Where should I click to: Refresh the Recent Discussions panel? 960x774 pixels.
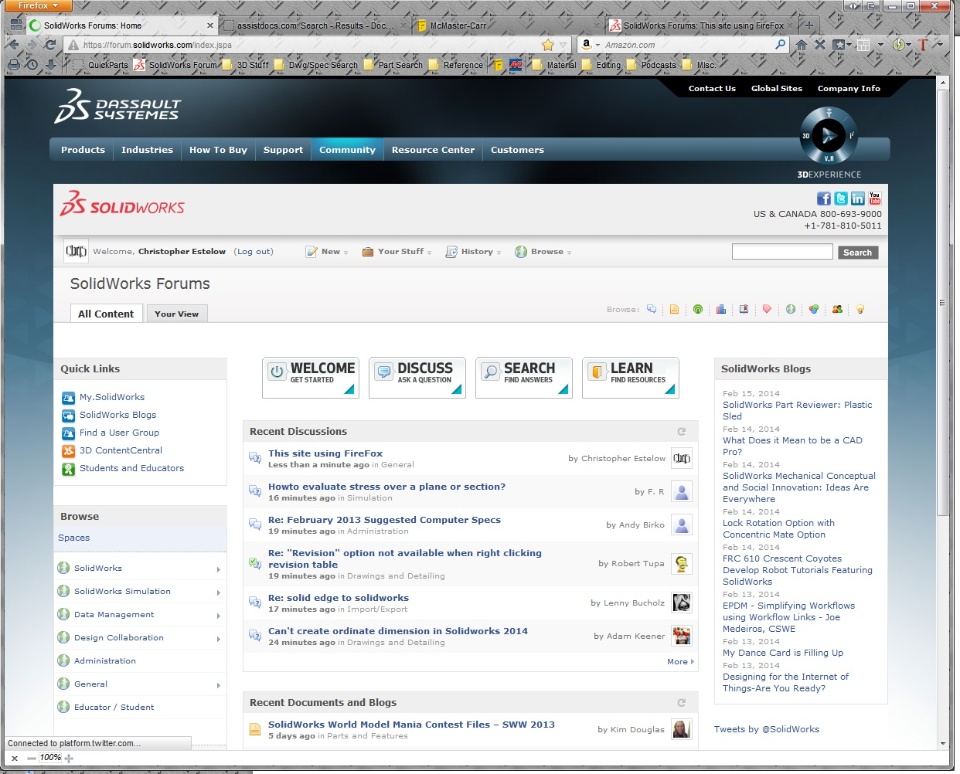(681, 432)
